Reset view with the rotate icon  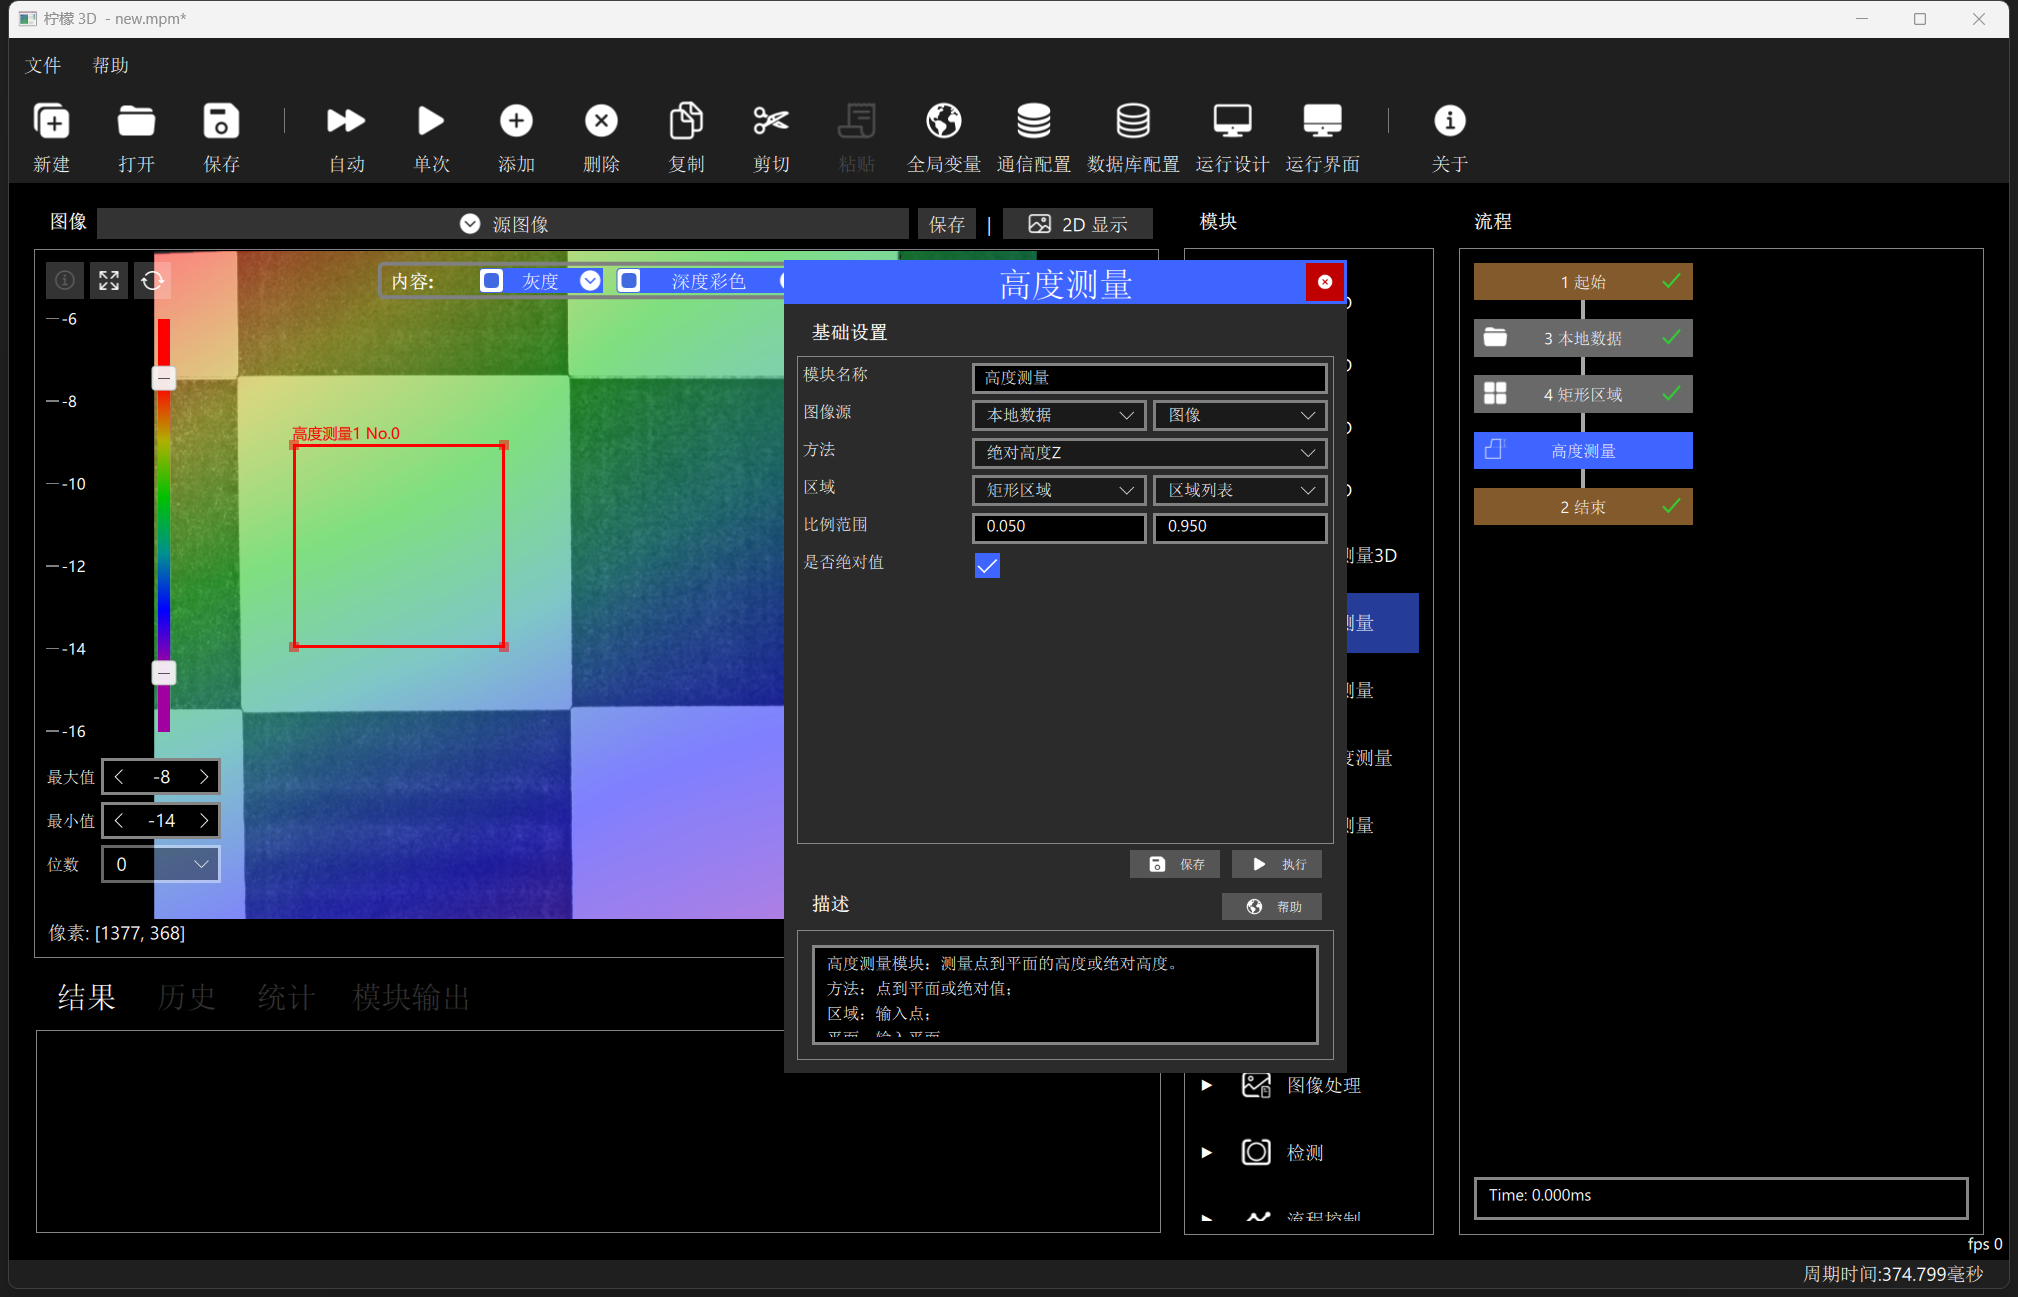(152, 281)
